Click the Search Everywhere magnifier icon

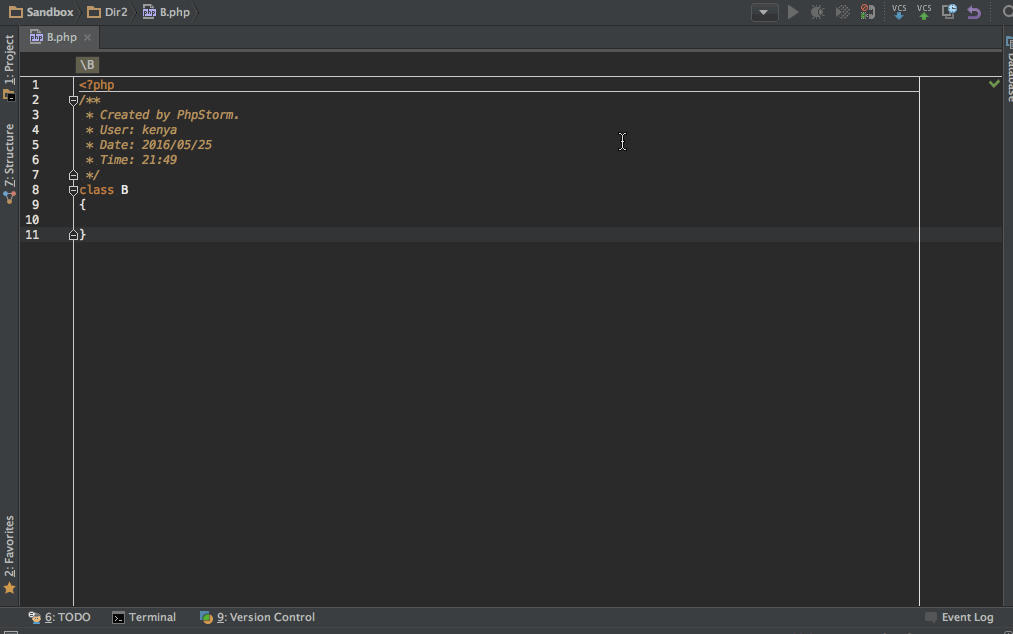click(1007, 12)
